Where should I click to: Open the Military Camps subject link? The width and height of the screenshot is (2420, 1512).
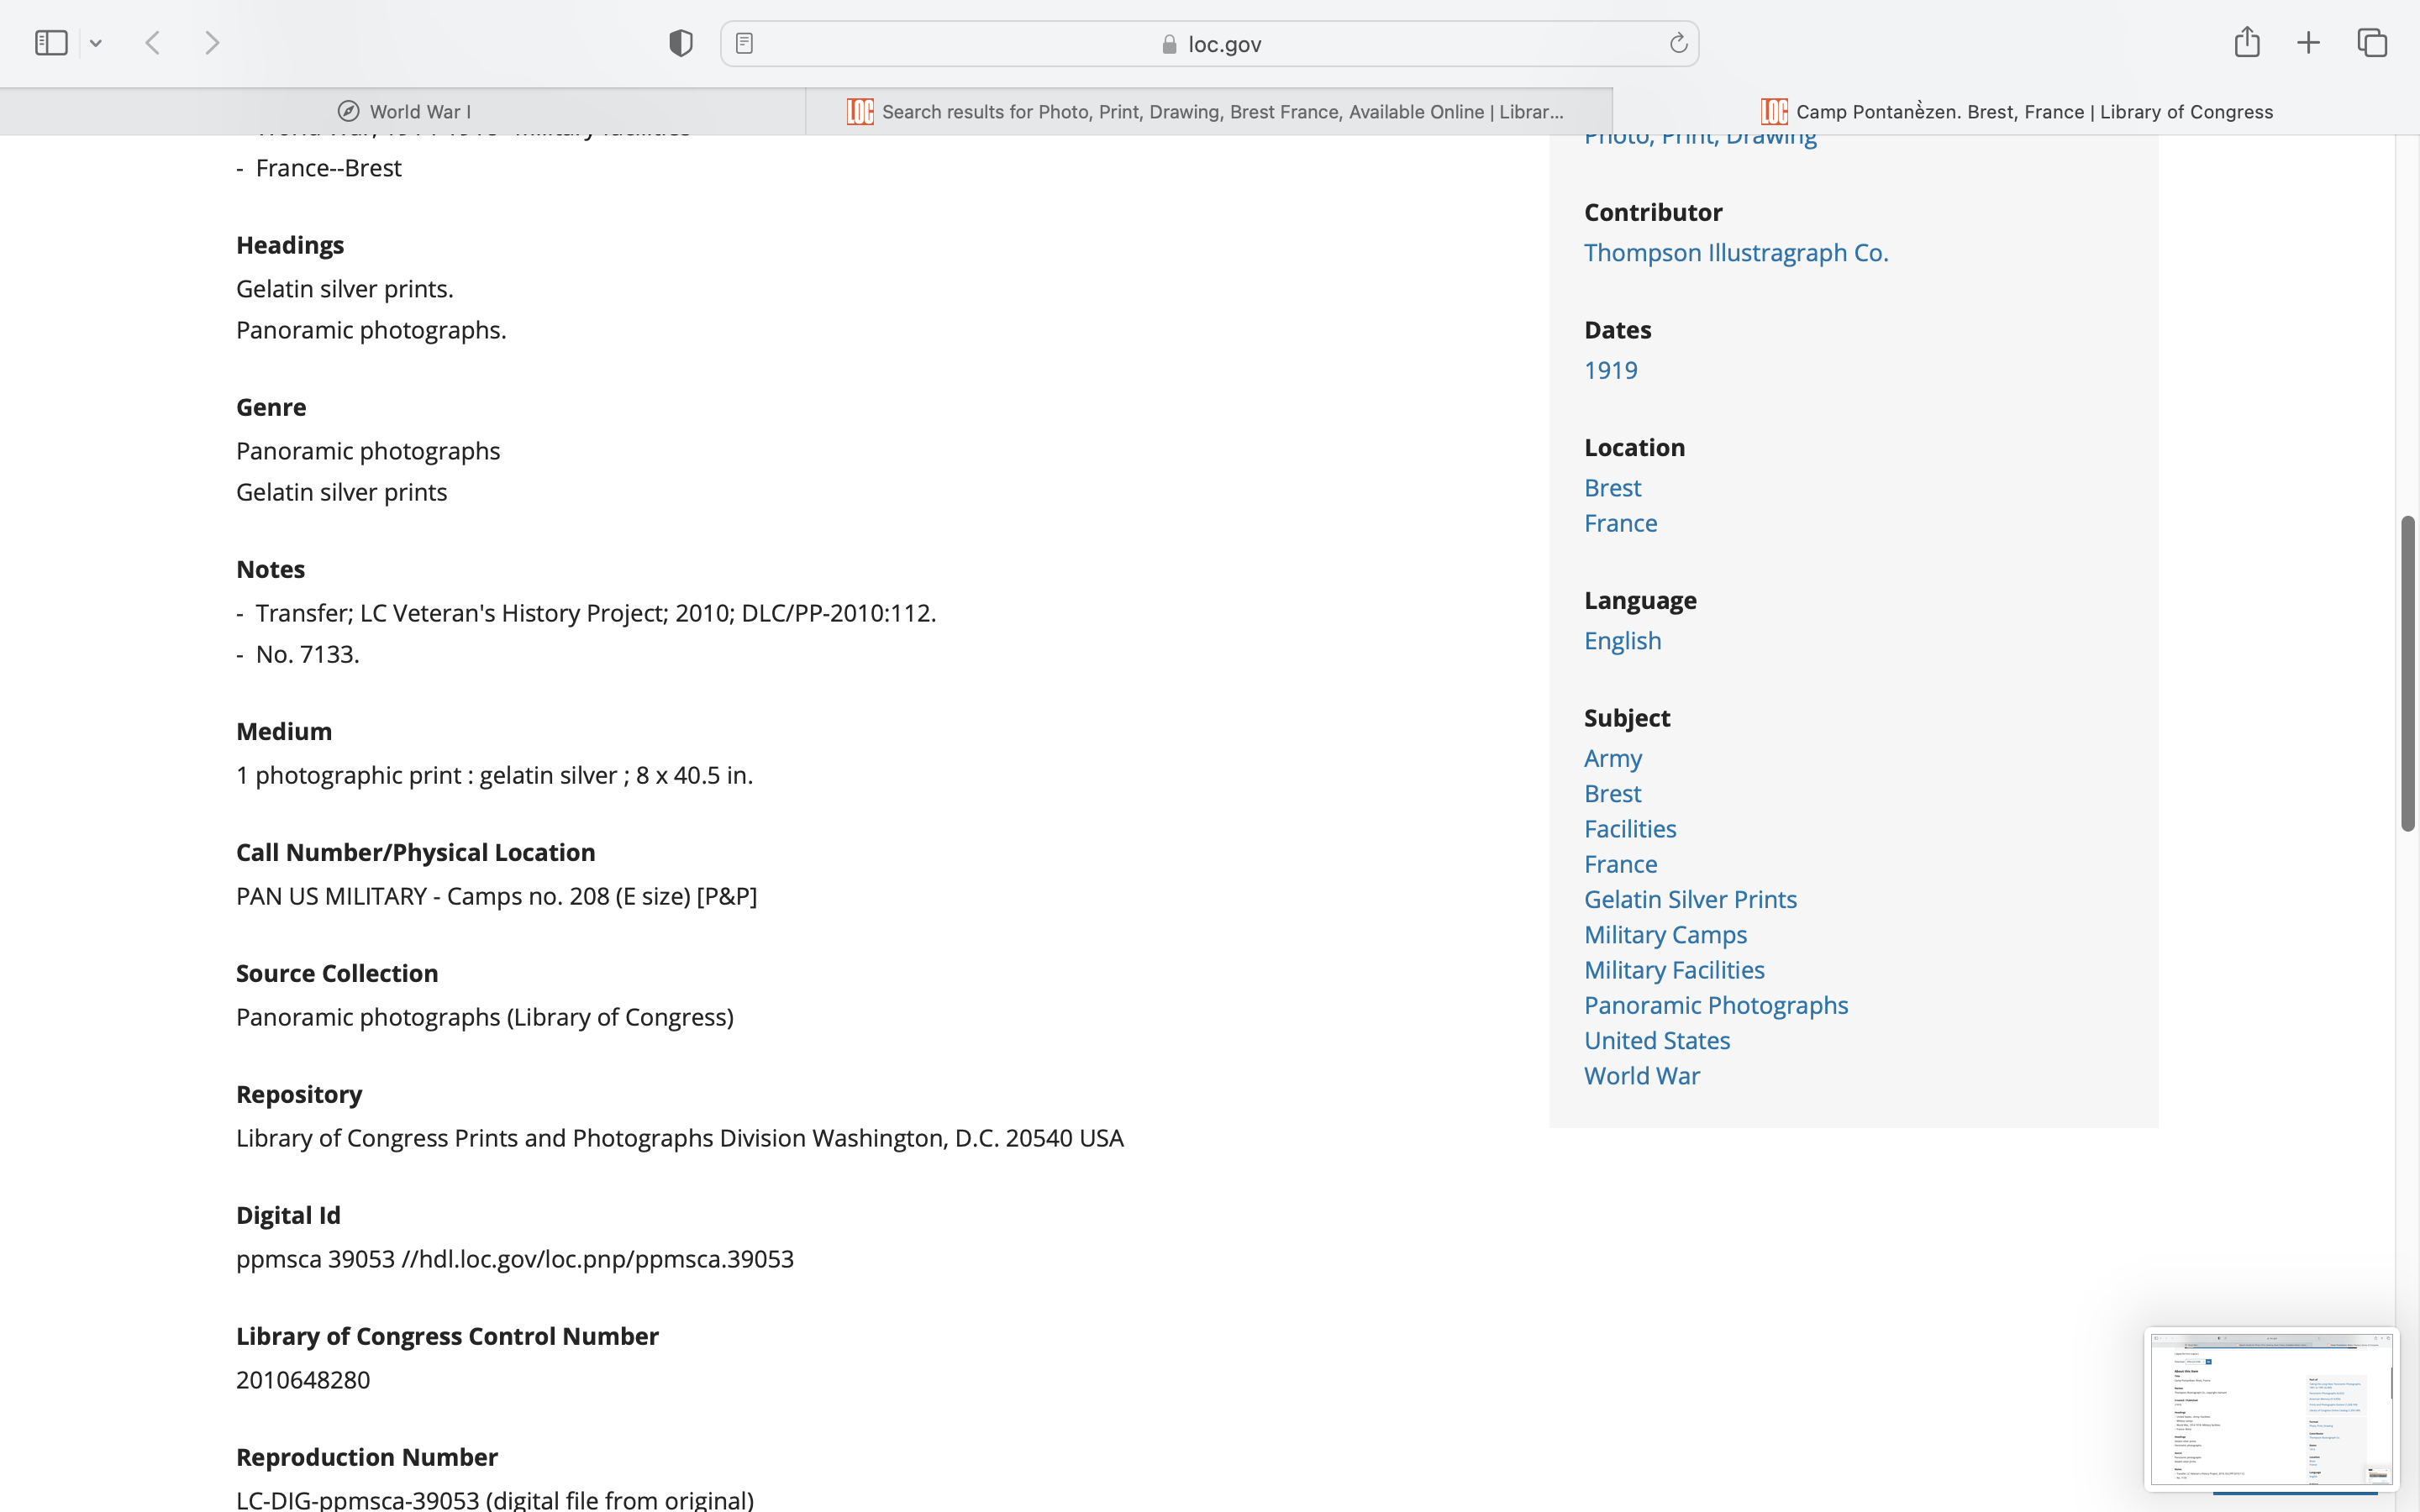1665,935
